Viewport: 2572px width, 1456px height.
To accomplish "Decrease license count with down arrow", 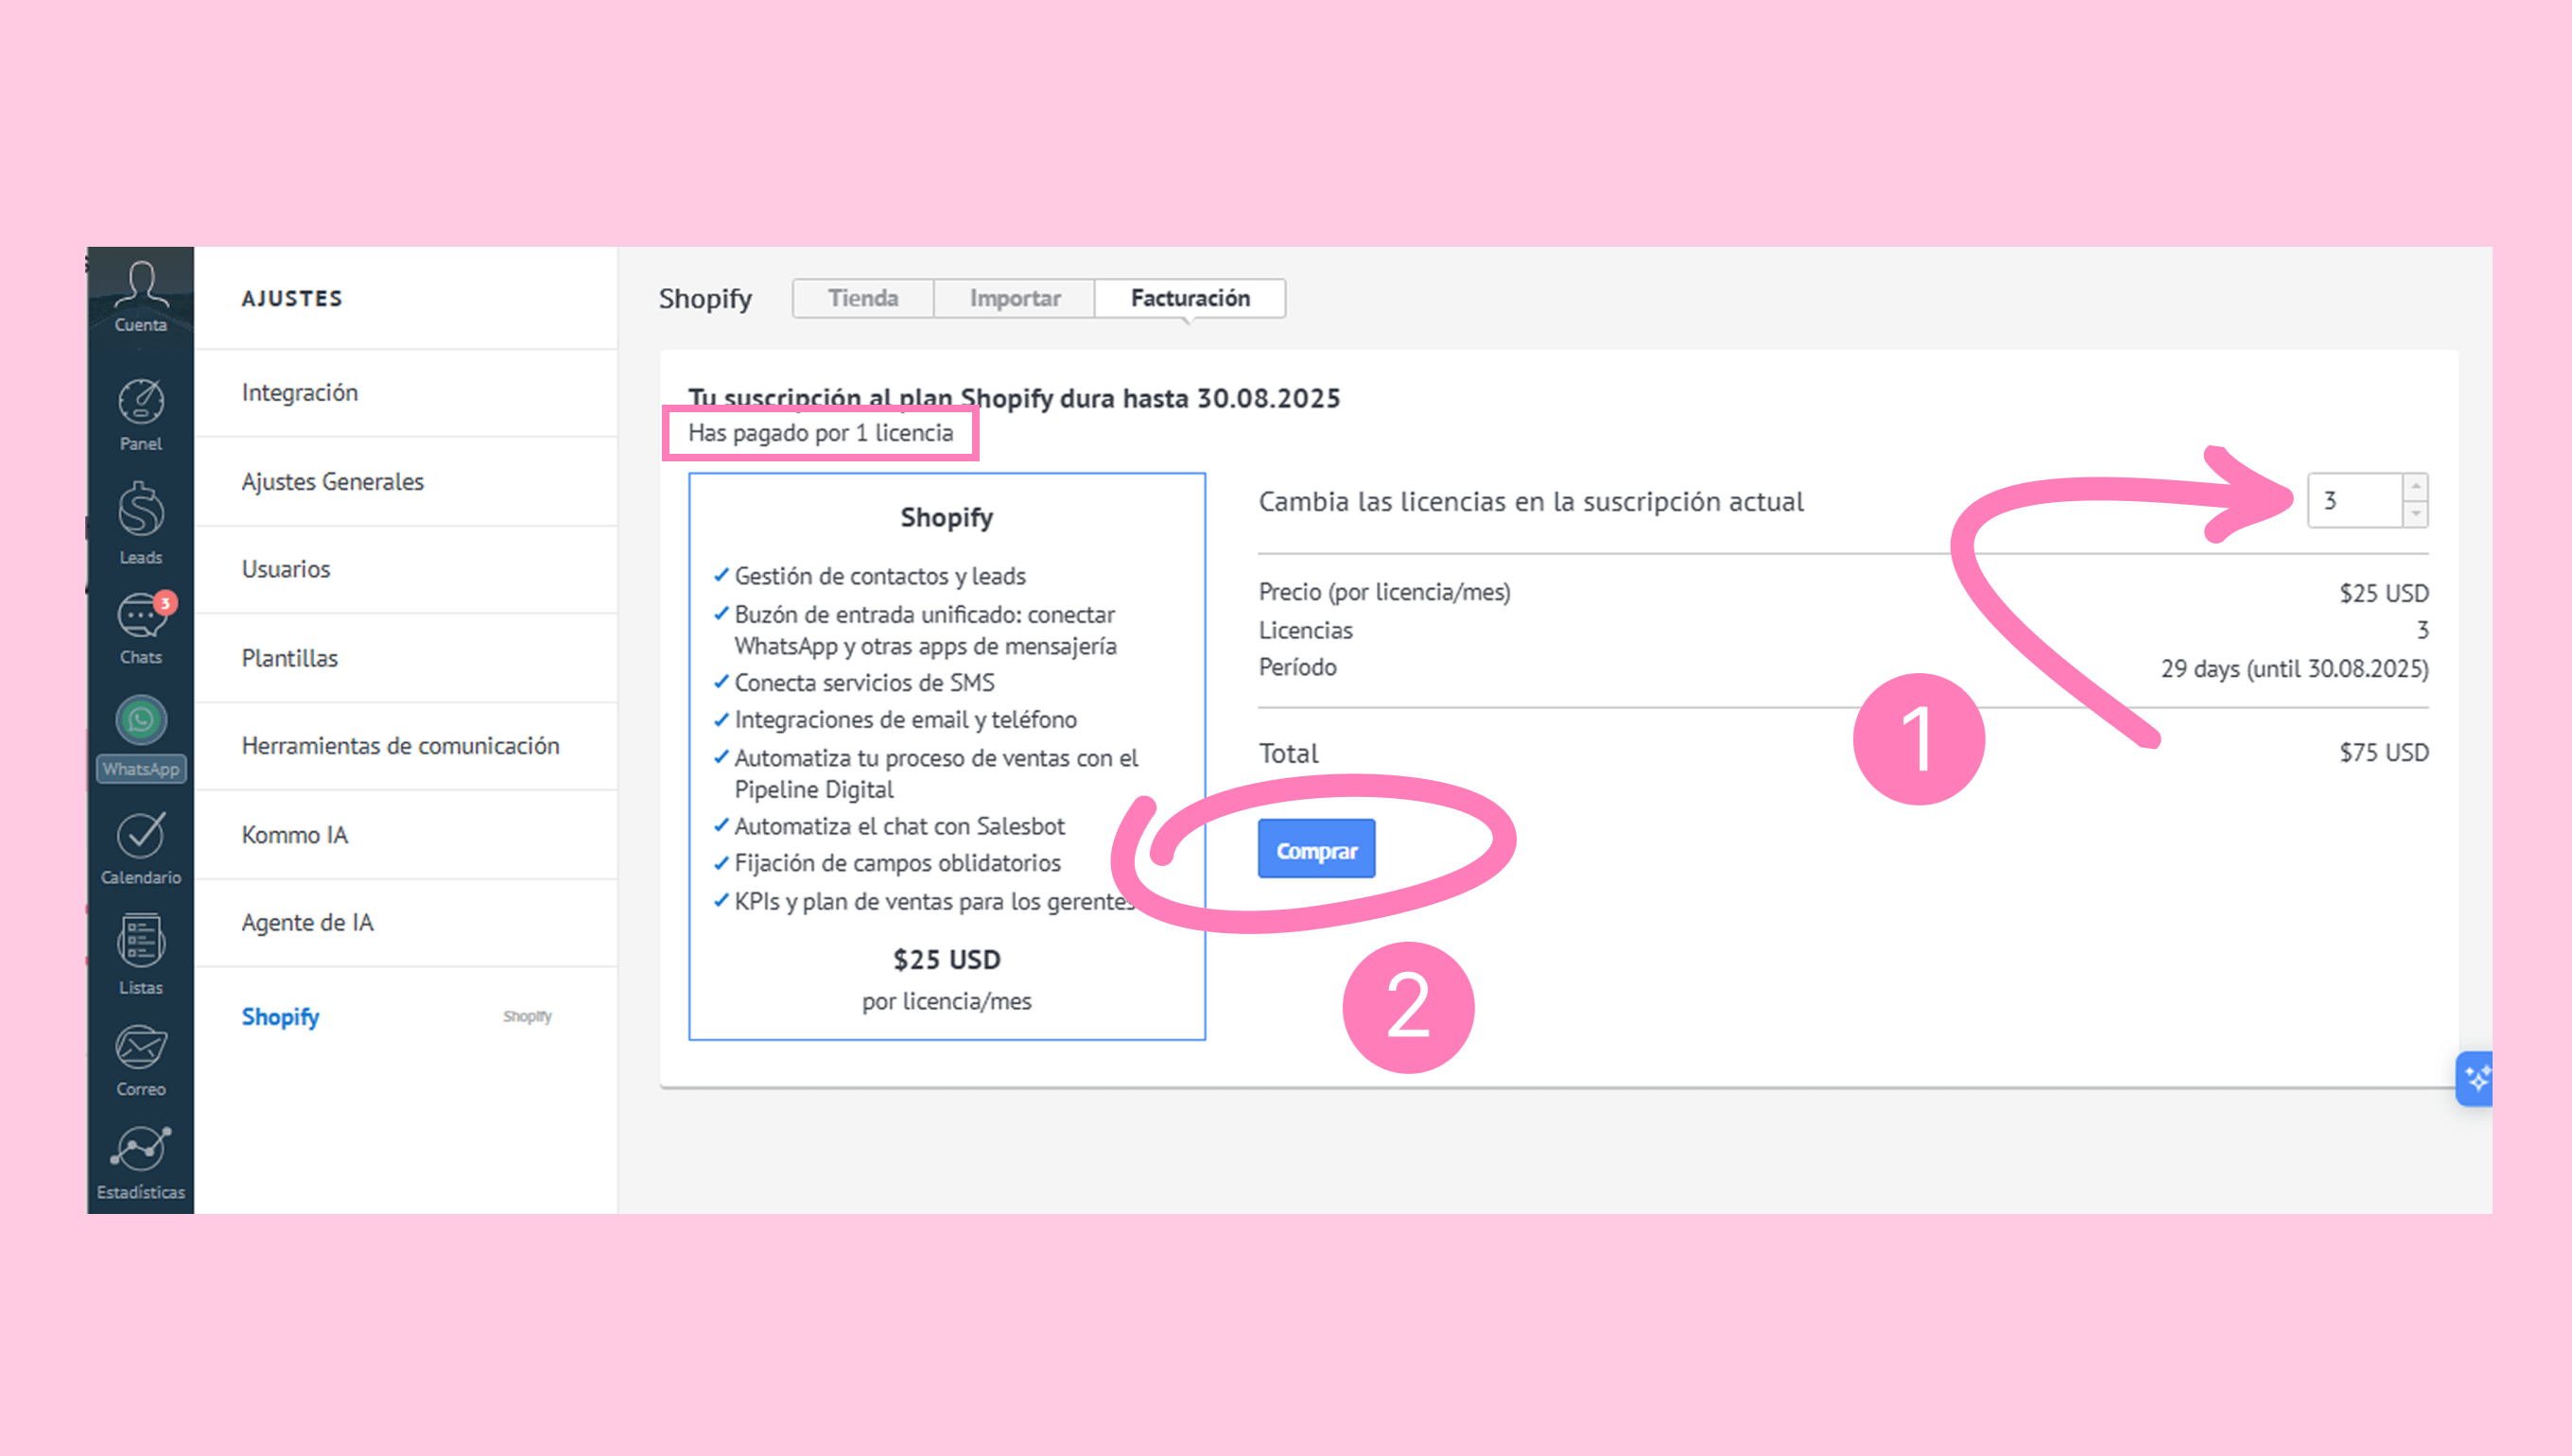I will click(2416, 513).
